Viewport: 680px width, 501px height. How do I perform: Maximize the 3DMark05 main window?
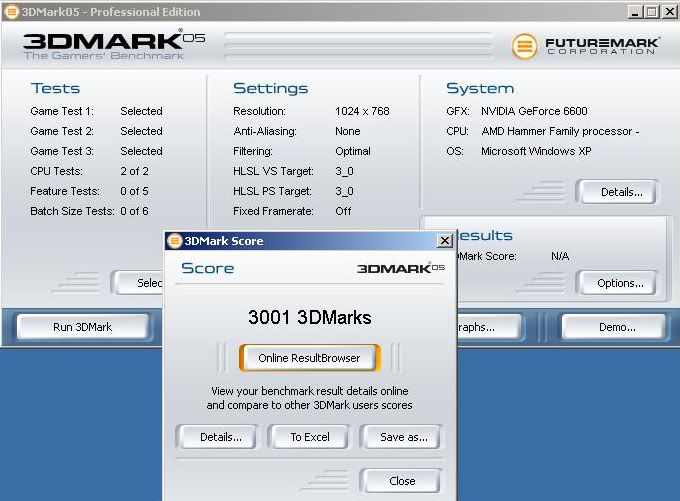(652, 12)
